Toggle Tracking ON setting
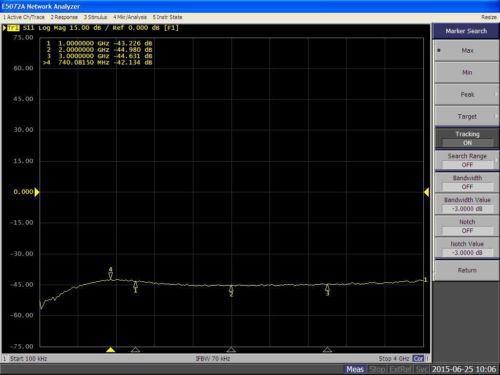Viewport: 500px width, 375px height. click(467, 138)
